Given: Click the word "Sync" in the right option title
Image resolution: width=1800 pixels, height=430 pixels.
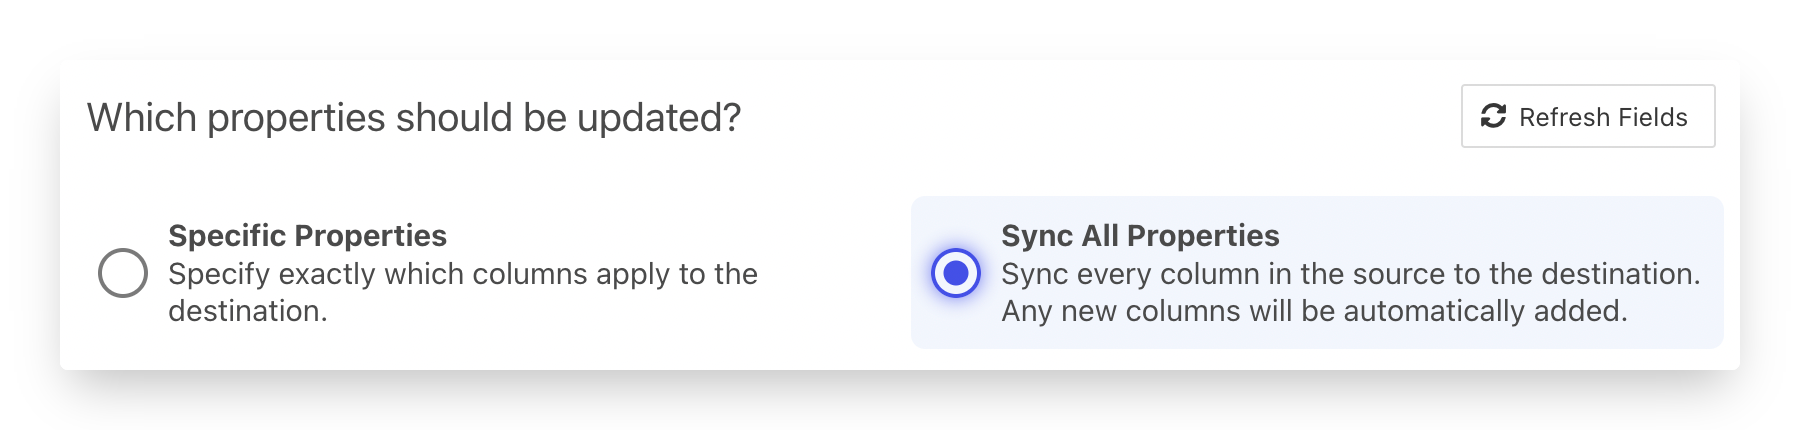Looking at the screenshot, I should pos(1037,236).
